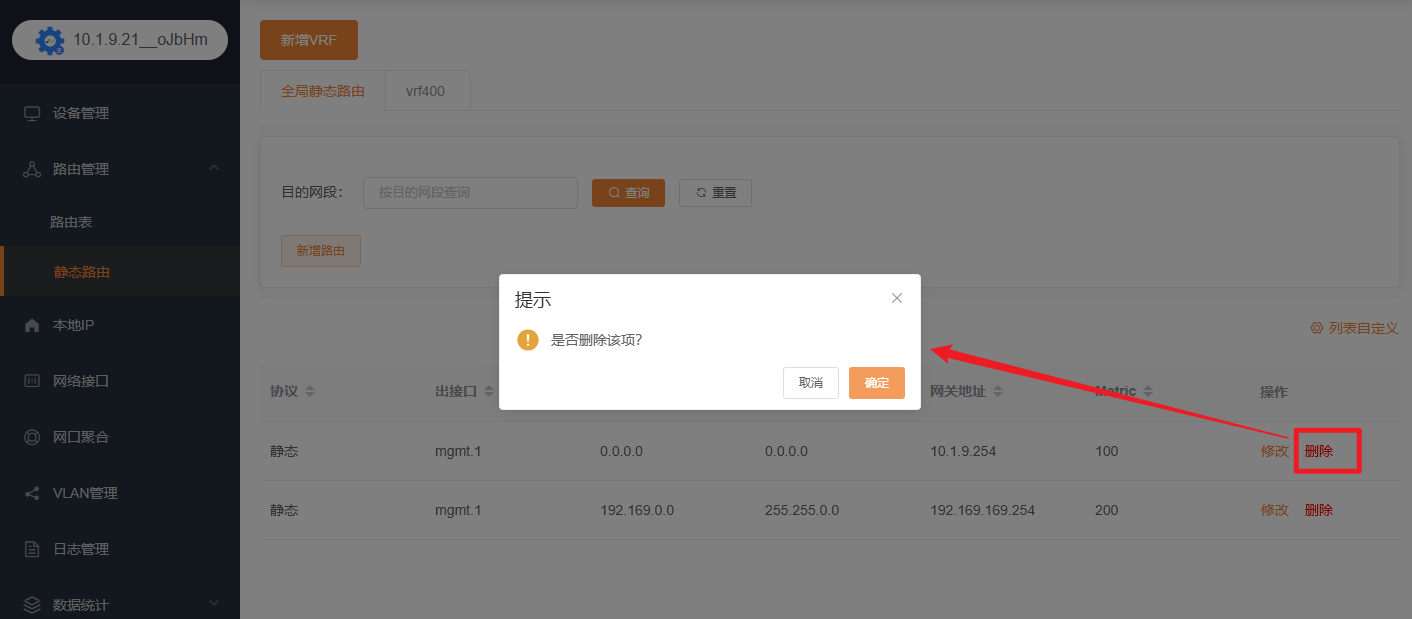
Task: Collapse the 路由管理 menu chevron
Action: coord(214,168)
